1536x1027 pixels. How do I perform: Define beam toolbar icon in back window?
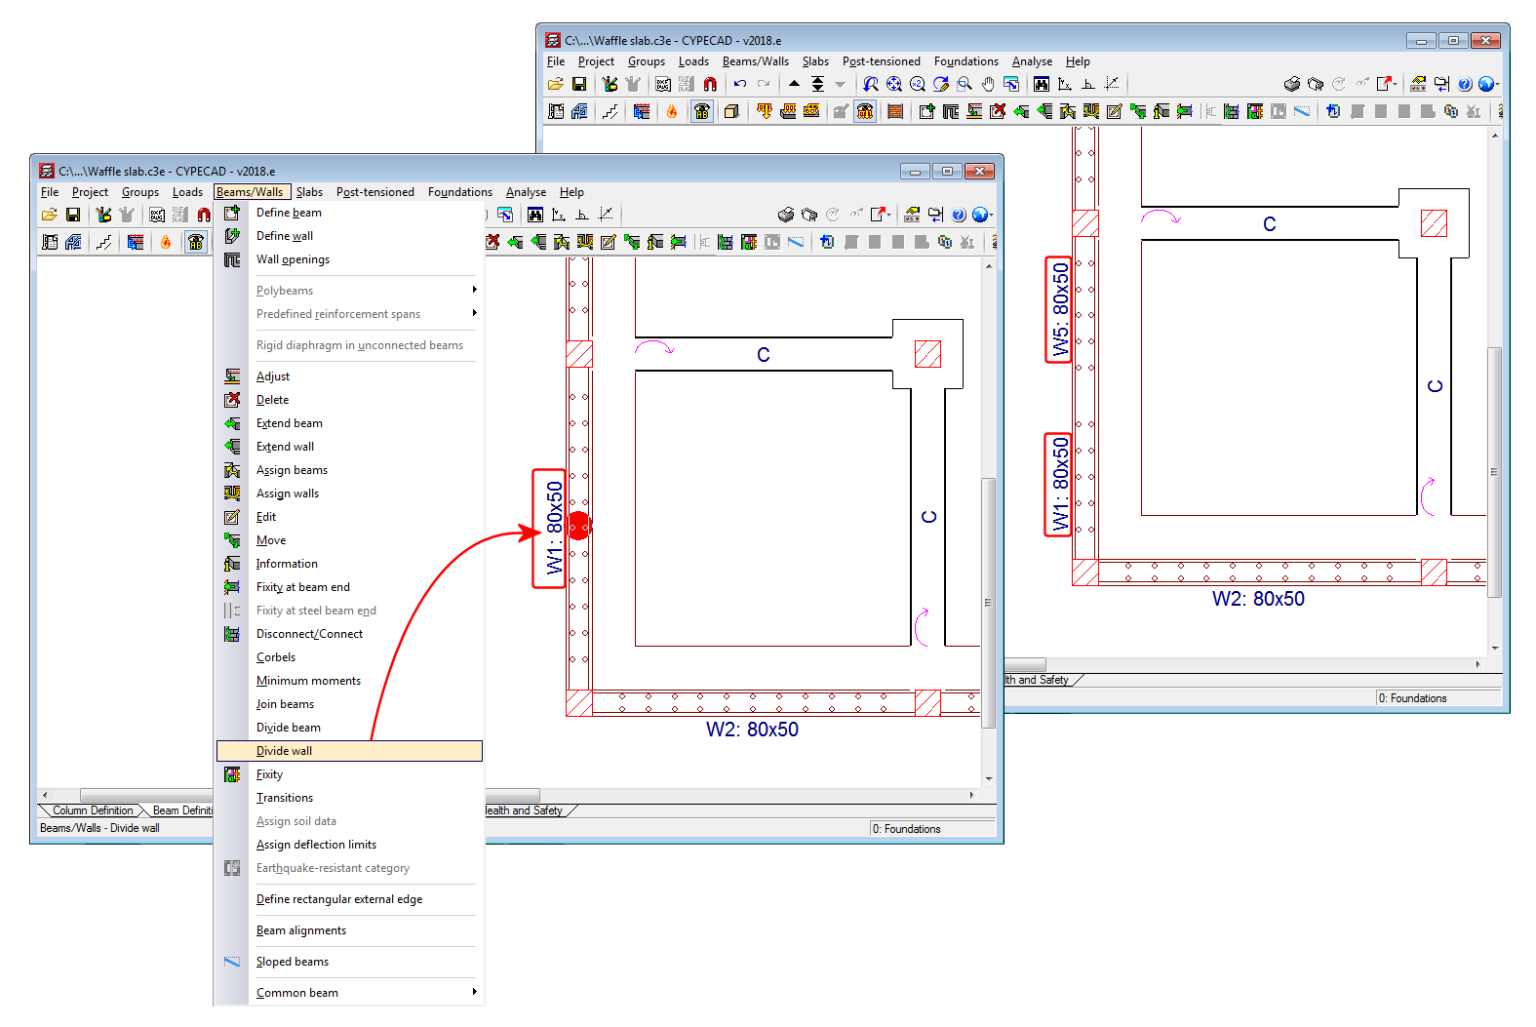(x=927, y=111)
